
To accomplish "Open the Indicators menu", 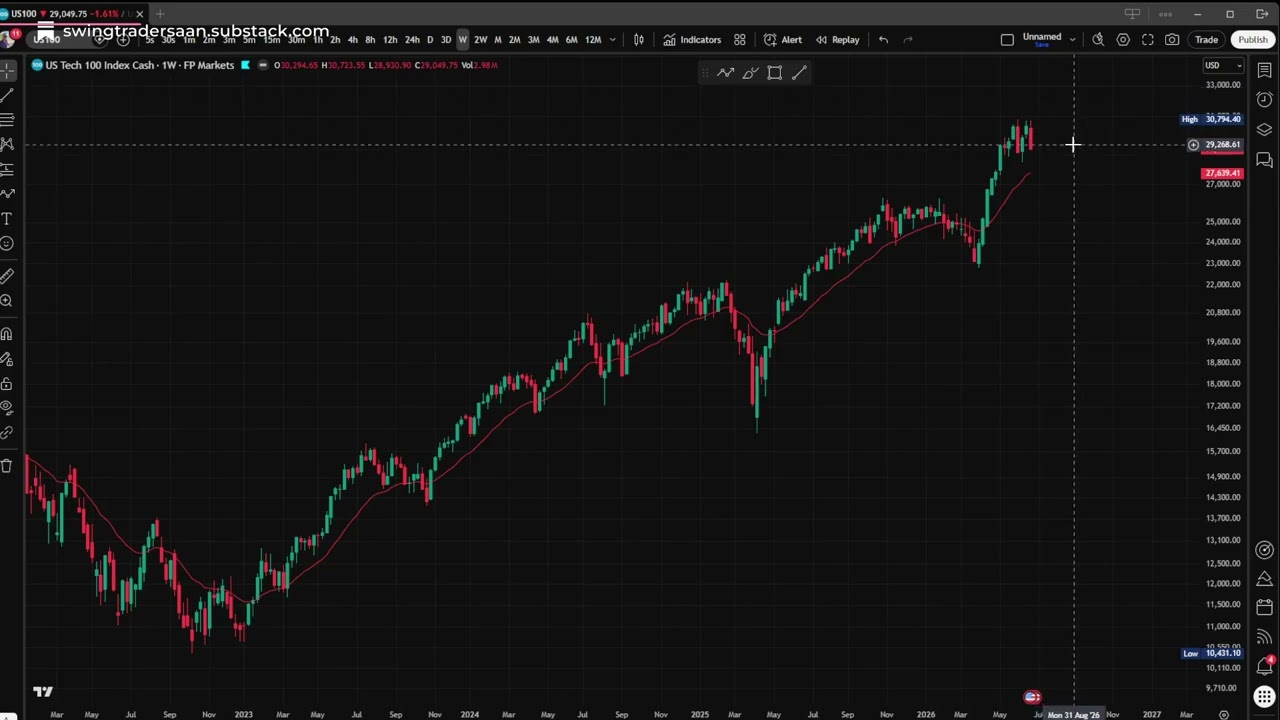I will click(692, 40).
